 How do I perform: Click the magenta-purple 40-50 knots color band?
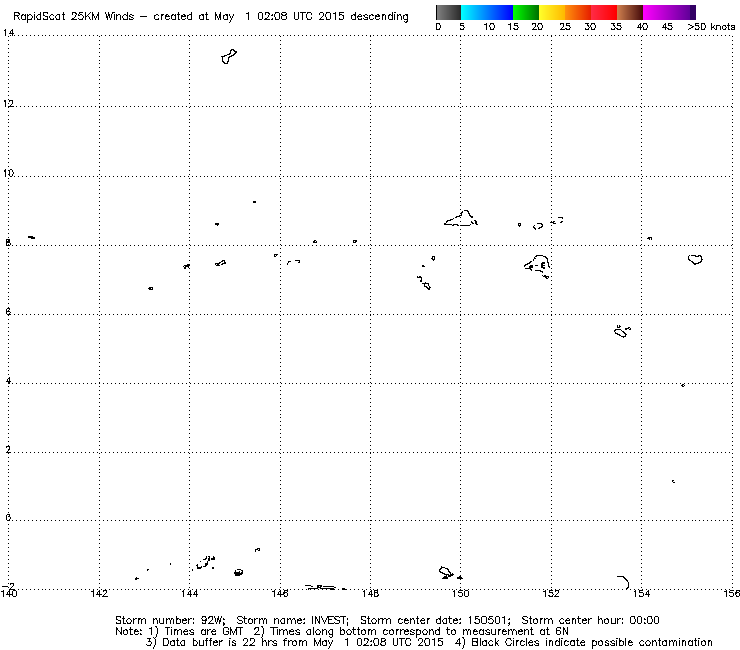[669, 12]
